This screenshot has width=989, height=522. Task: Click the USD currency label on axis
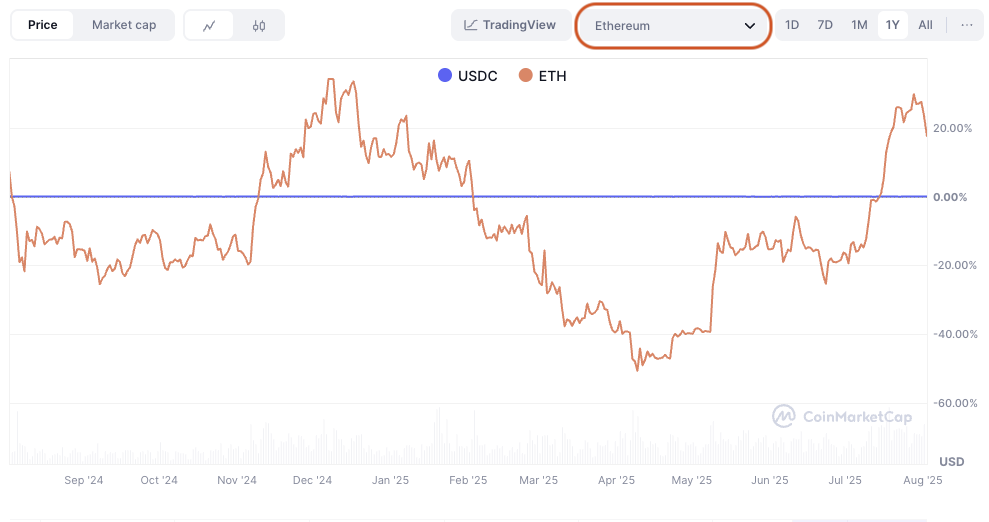[x=951, y=461]
